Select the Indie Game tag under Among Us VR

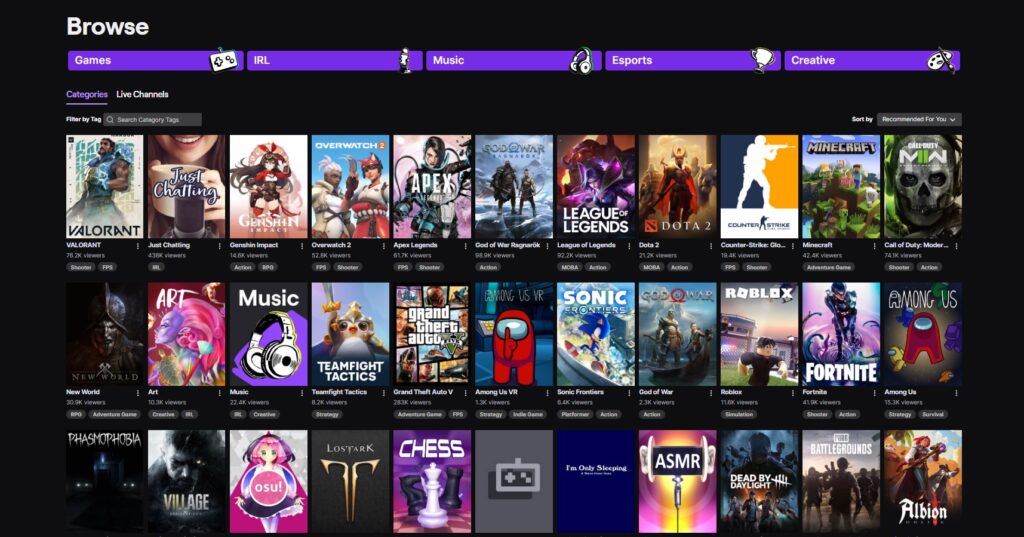pyautogui.click(x=528, y=414)
